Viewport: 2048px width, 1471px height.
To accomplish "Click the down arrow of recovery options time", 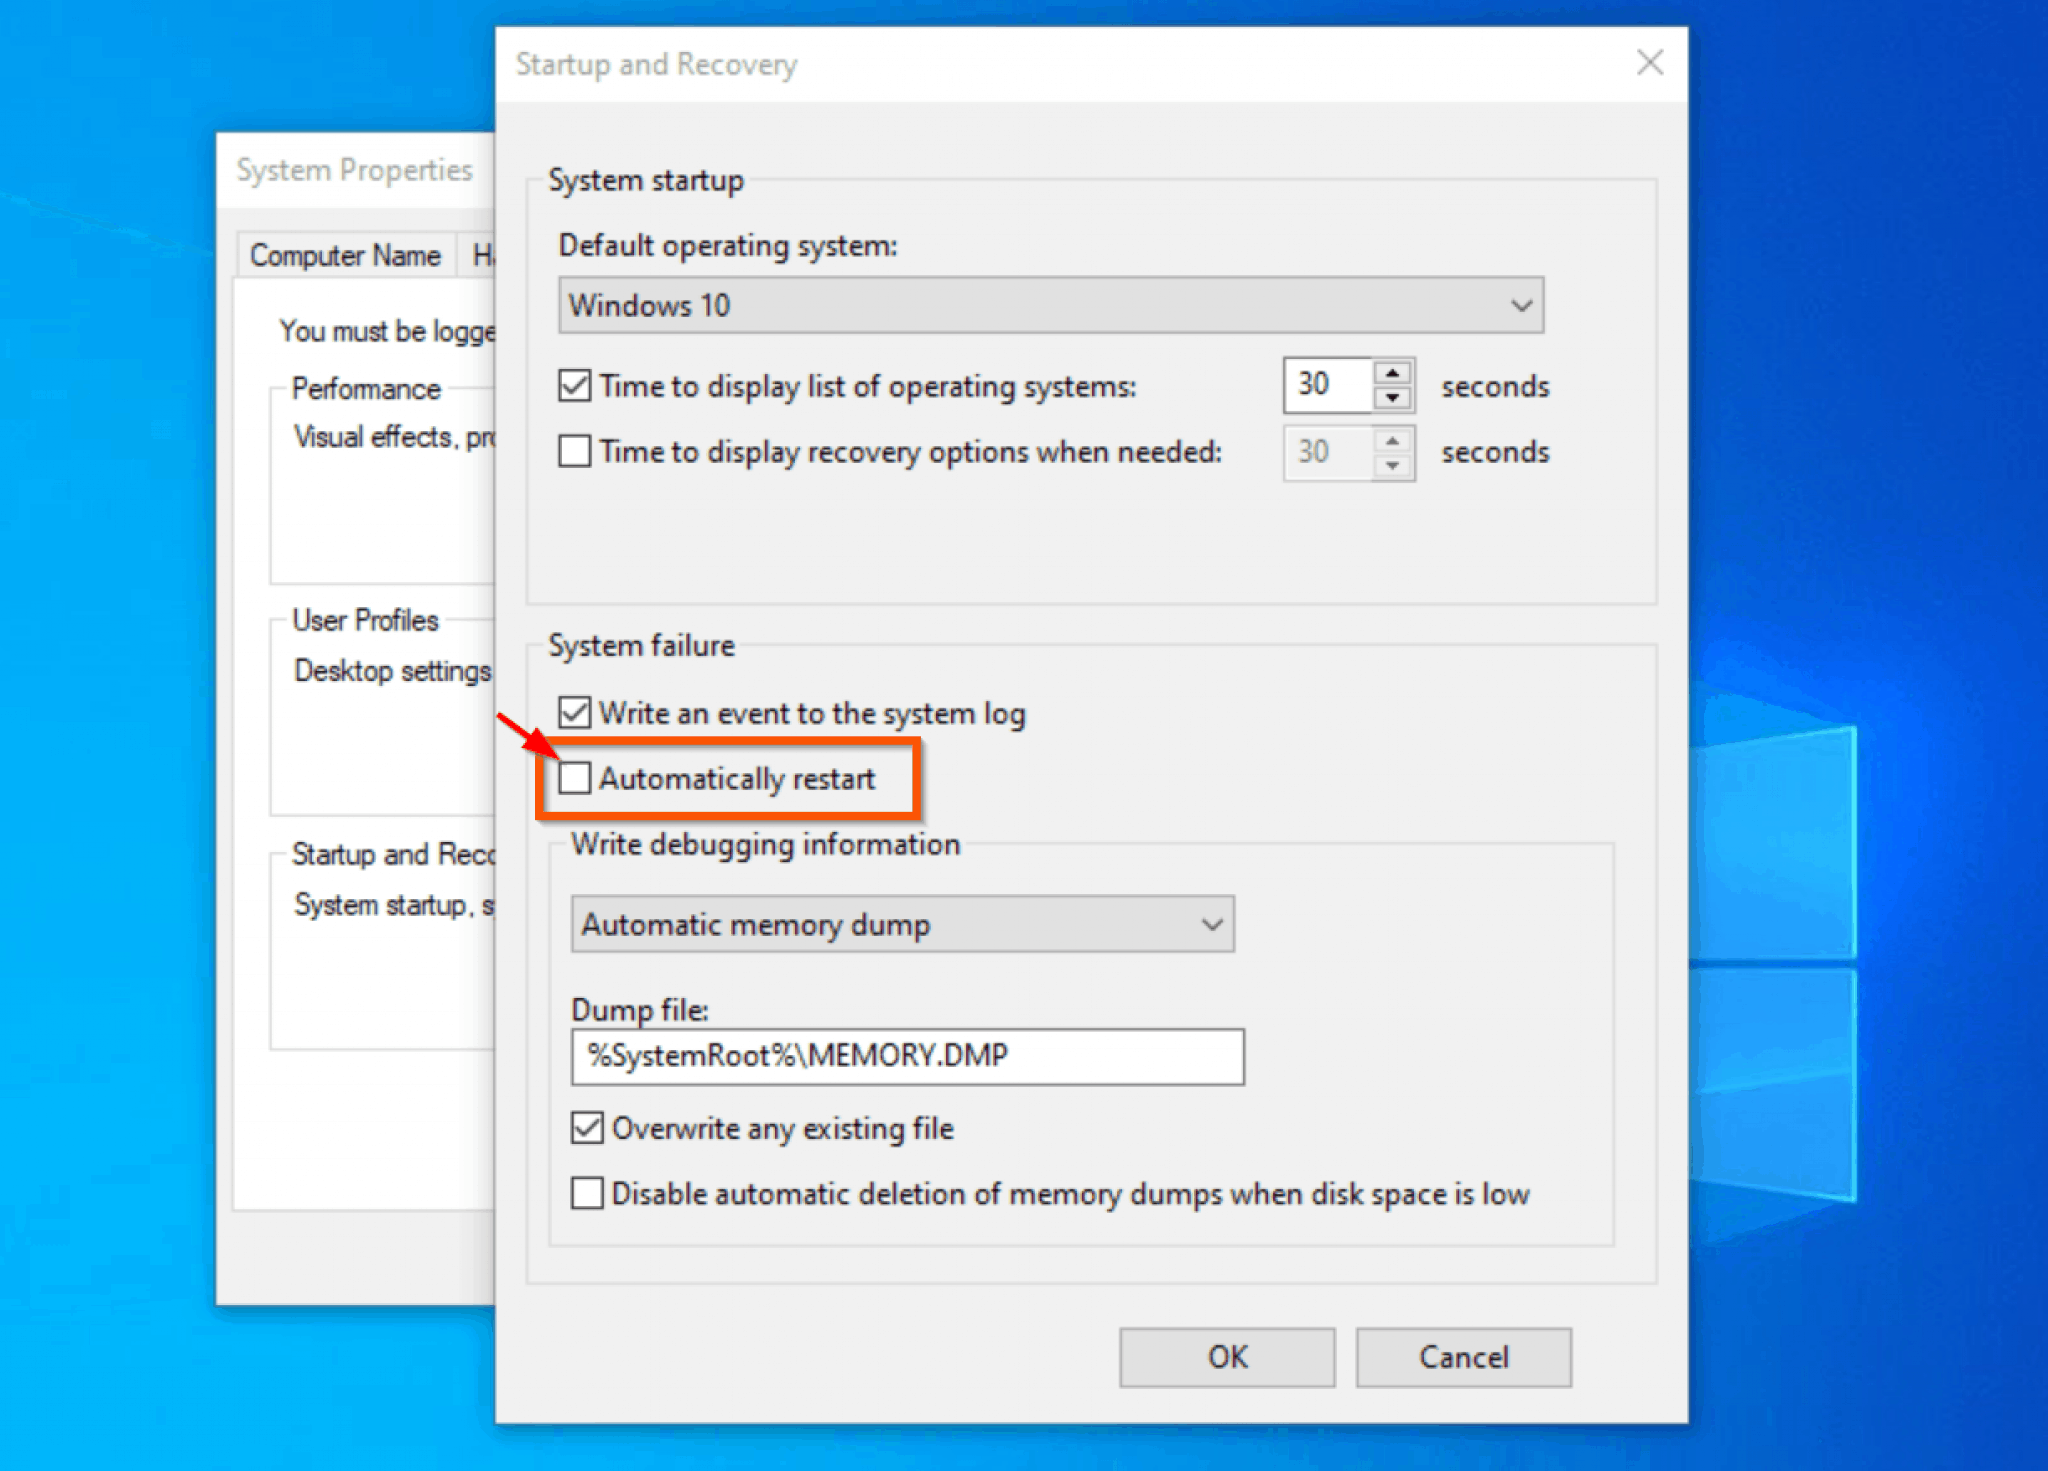I will point(1392,465).
